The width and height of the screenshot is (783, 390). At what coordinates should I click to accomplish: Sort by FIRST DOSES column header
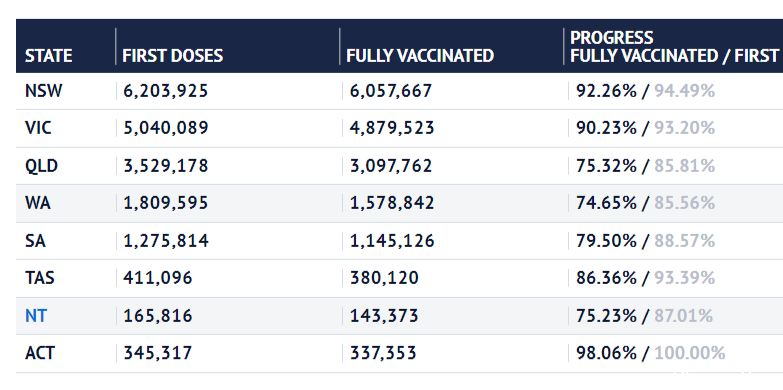173,55
